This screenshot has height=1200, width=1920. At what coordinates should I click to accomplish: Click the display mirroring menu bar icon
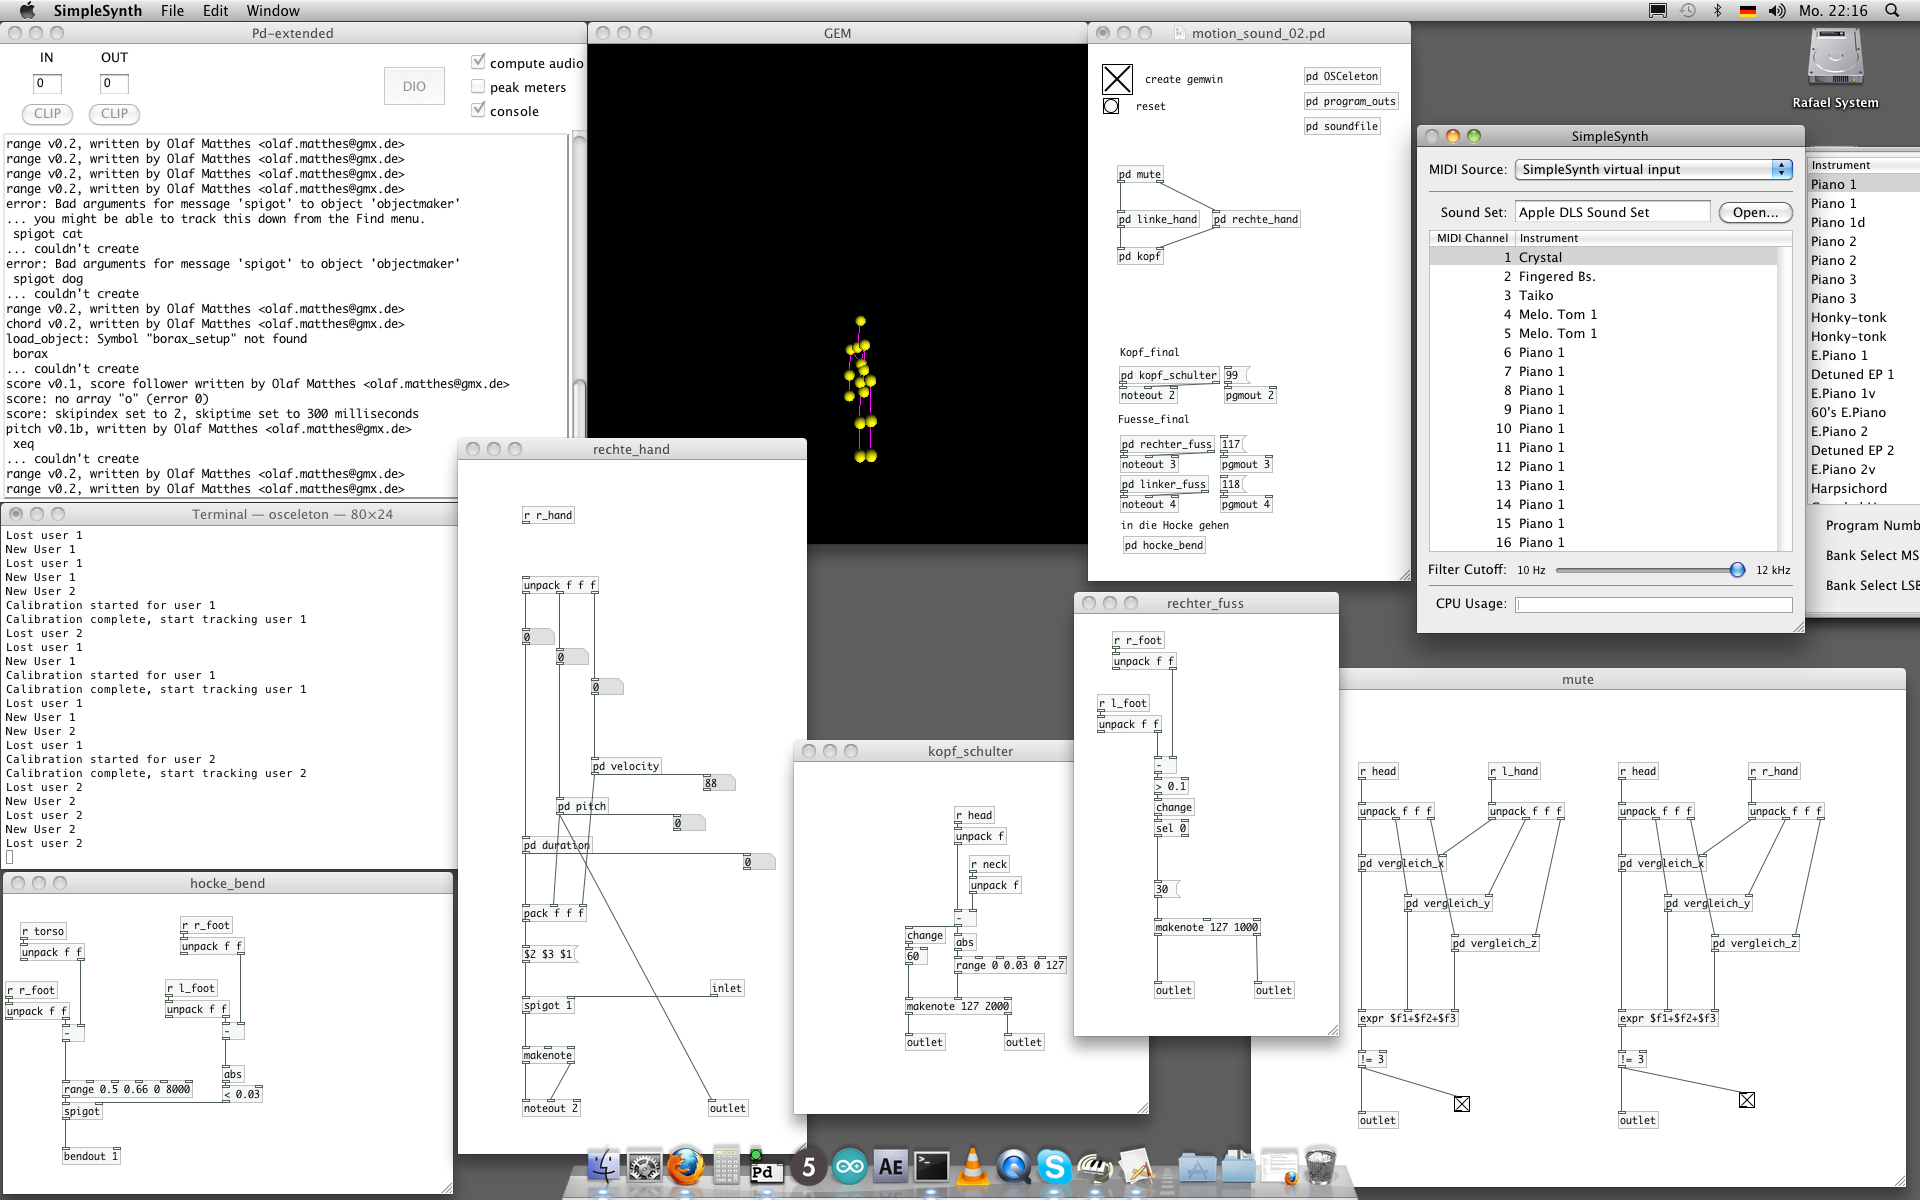tap(1657, 10)
